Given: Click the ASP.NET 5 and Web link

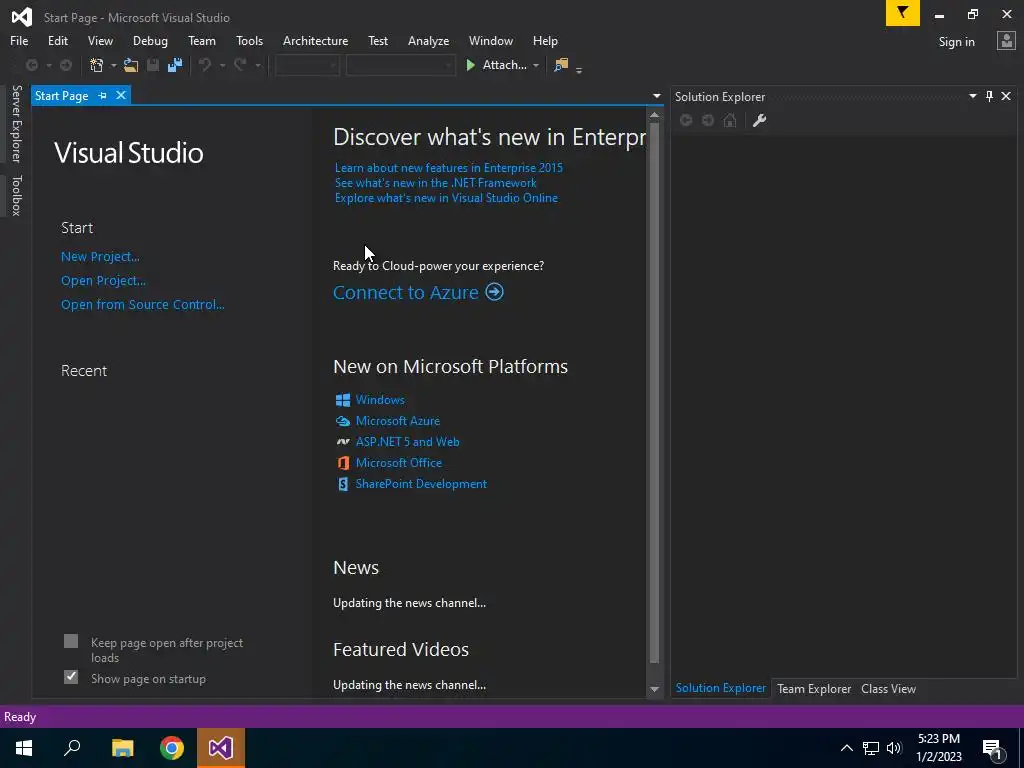Looking at the screenshot, I should (x=408, y=441).
